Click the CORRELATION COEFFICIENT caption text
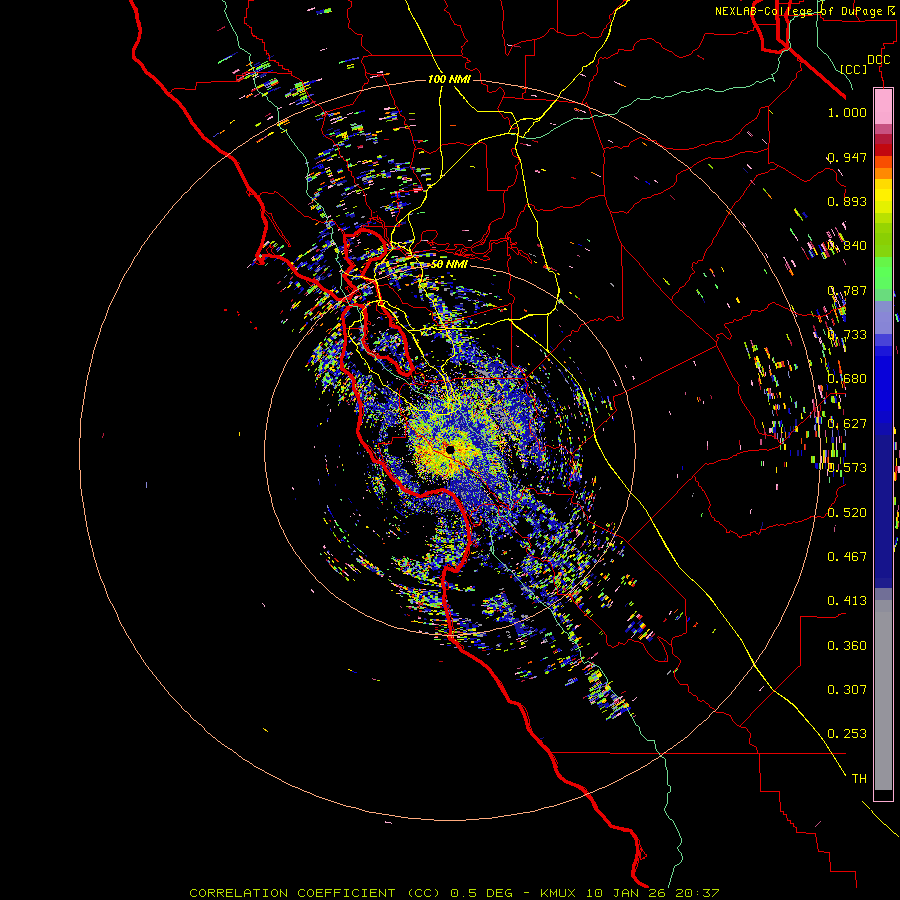Image resolution: width=900 pixels, height=900 pixels. pyautogui.click(x=292, y=893)
